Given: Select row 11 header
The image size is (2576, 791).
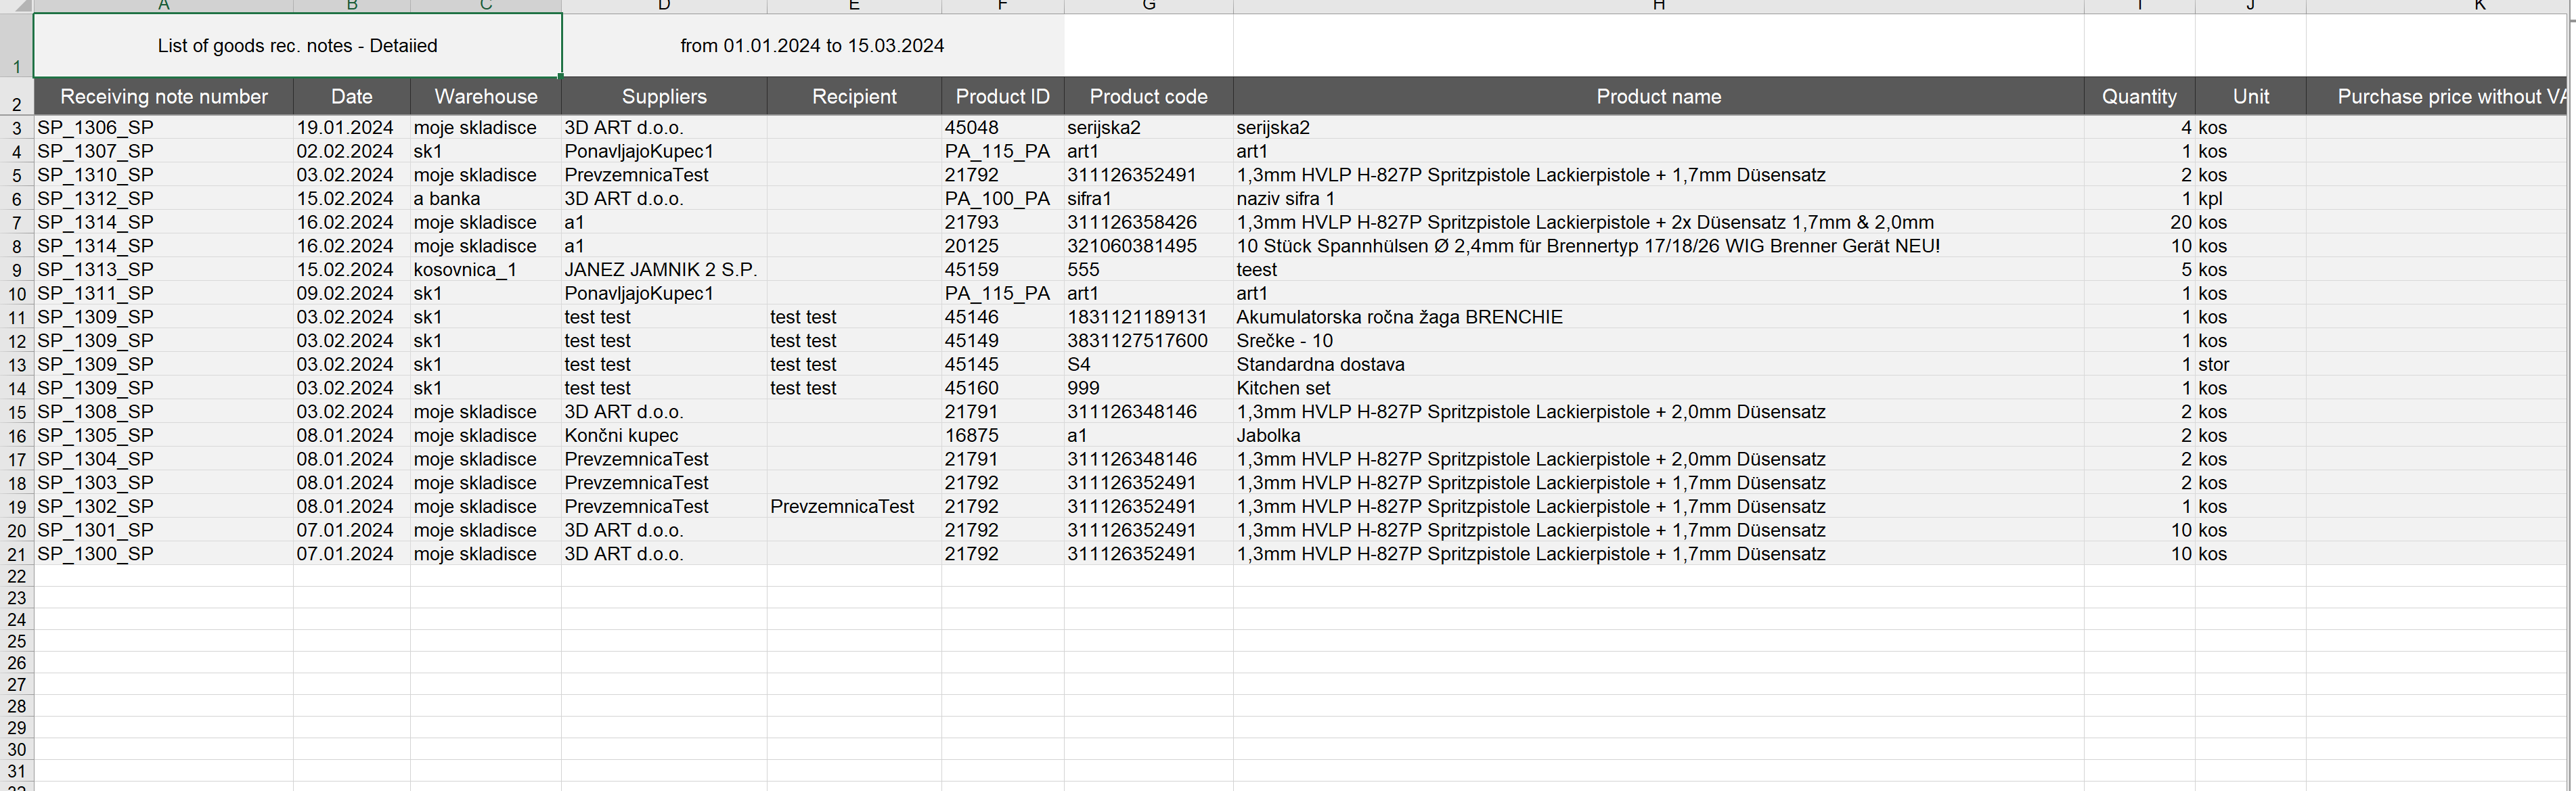Looking at the screenshot, I should 17,318.
